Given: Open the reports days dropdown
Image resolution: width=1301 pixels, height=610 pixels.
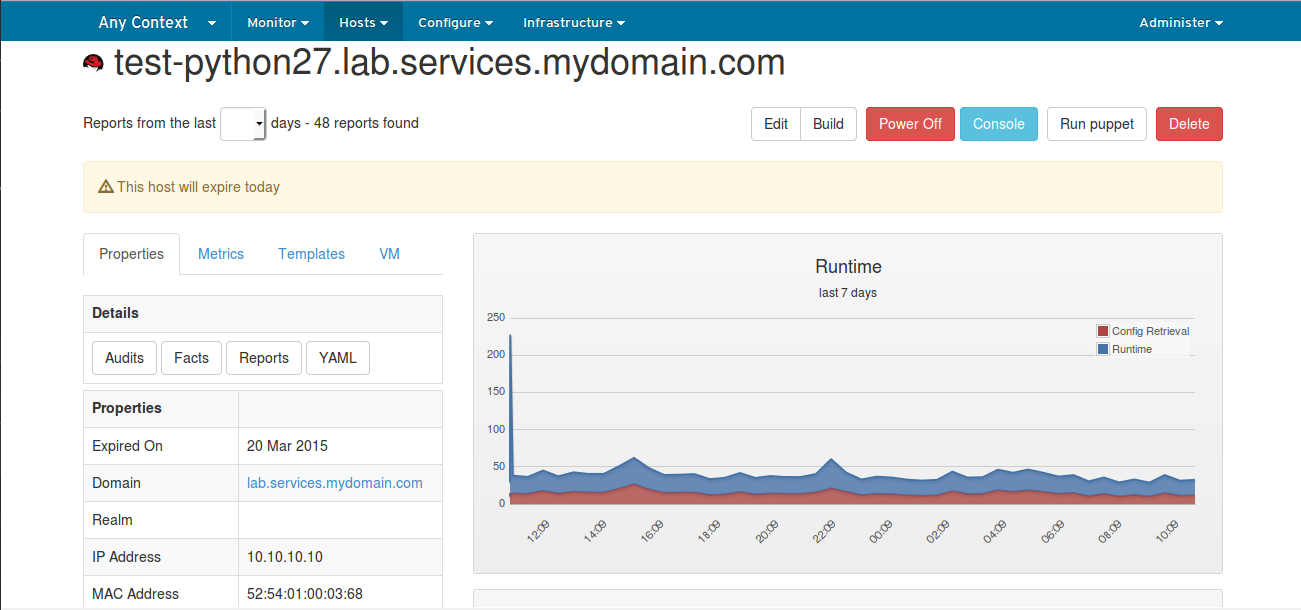Looking at the screenshot, I should coord(243,124).
